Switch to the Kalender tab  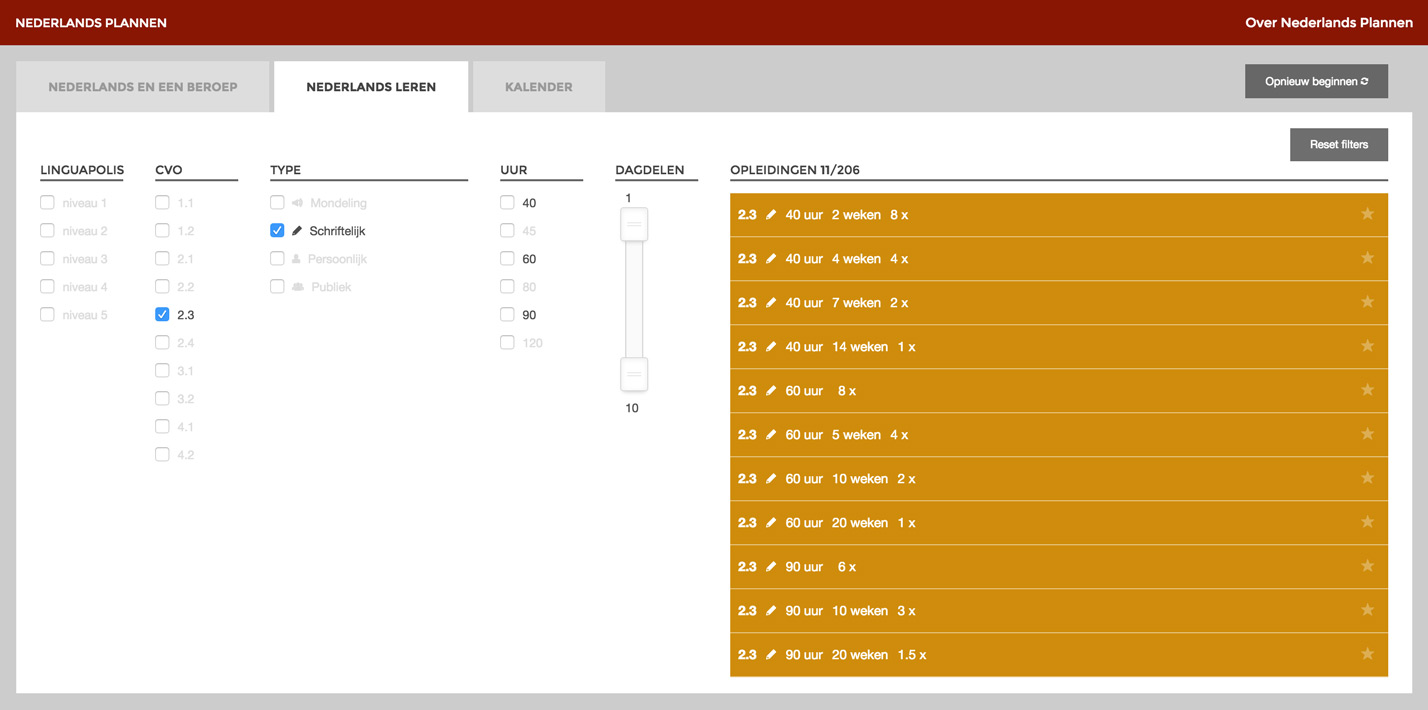point(539,87)
